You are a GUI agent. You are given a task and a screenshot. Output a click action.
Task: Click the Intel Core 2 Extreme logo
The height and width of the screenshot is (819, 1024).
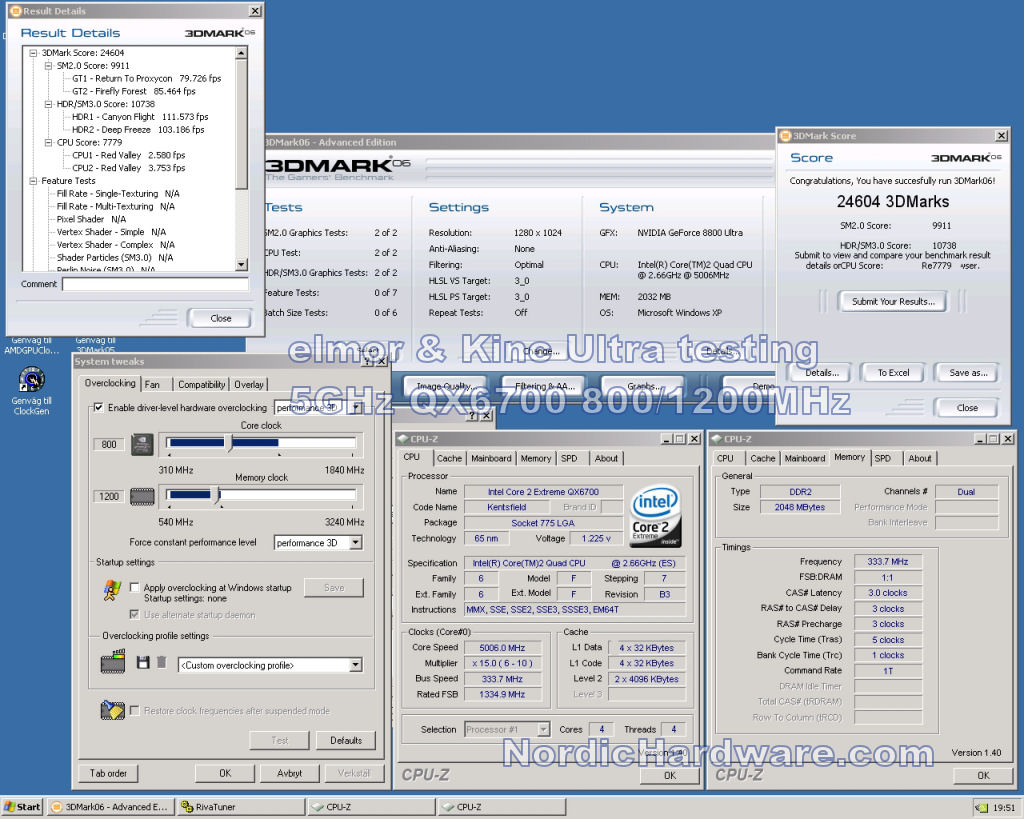point(656,516)
